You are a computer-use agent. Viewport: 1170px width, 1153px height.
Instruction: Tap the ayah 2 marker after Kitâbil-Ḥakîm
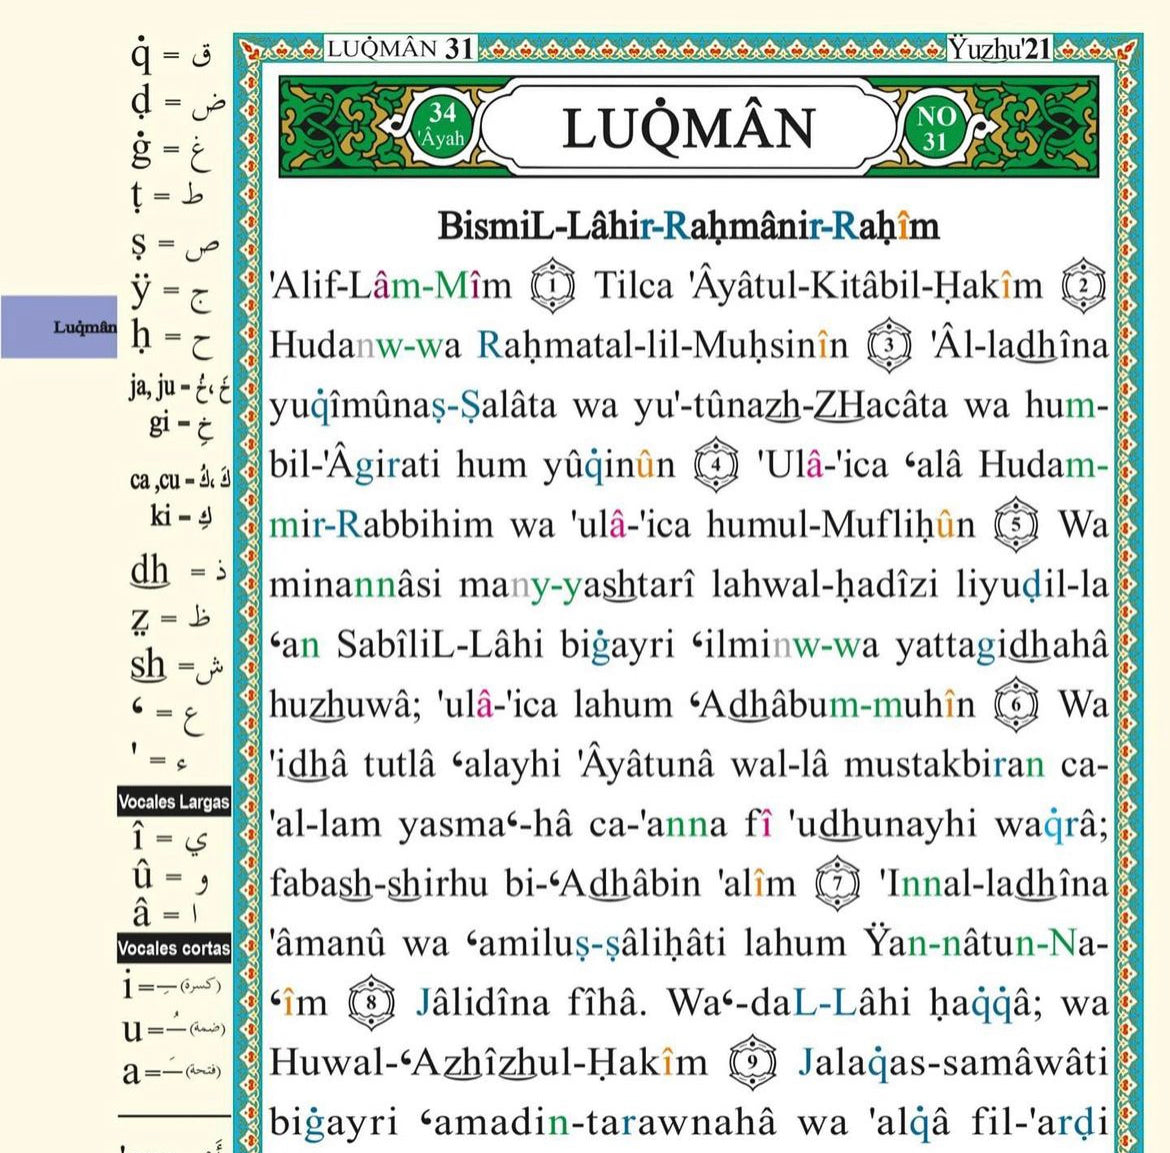[1083, 287]
